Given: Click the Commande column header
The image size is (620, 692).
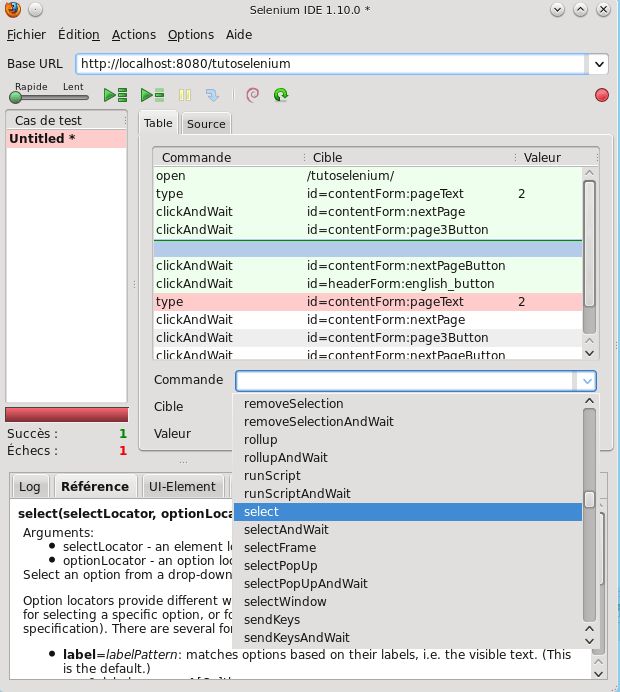Looking at the screenshot, I should [x=227, y=158].
